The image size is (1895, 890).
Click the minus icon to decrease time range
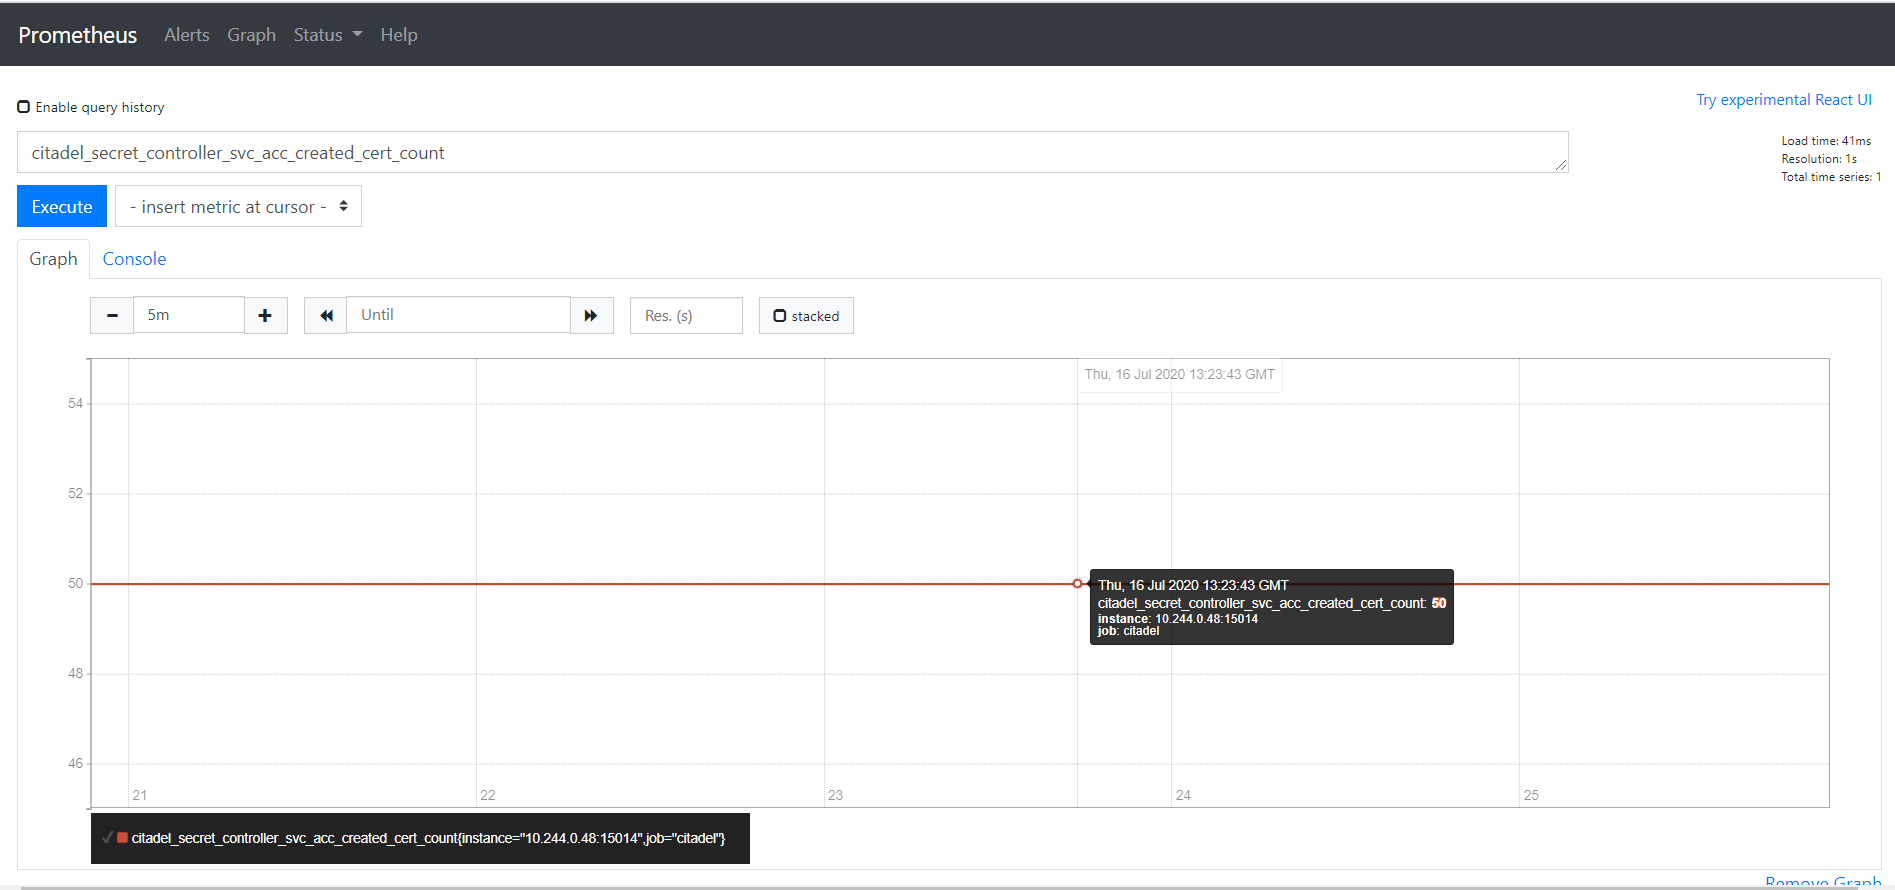coord(112,316)
